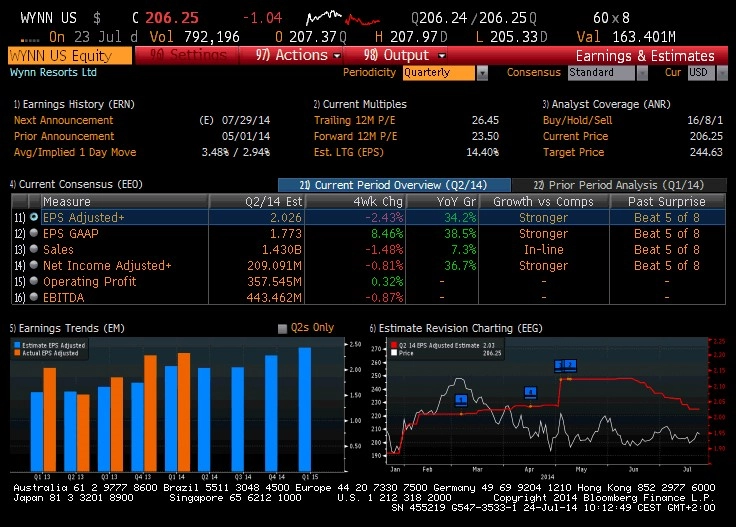Click EPS GAAP 4Wk change 8.46%
Image resolution: width=736 pixels, height=527 pixels.
[387, 234]
